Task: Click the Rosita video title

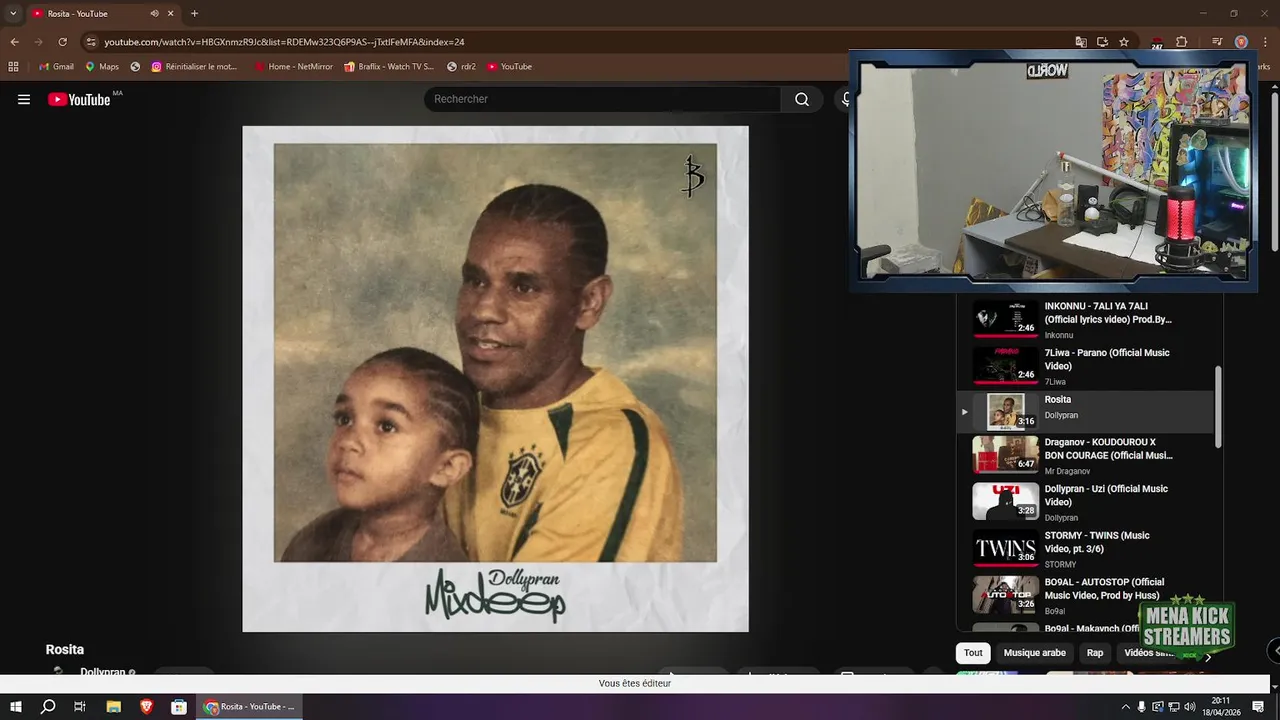Action: pyautogui.click(x=65, y=649)
